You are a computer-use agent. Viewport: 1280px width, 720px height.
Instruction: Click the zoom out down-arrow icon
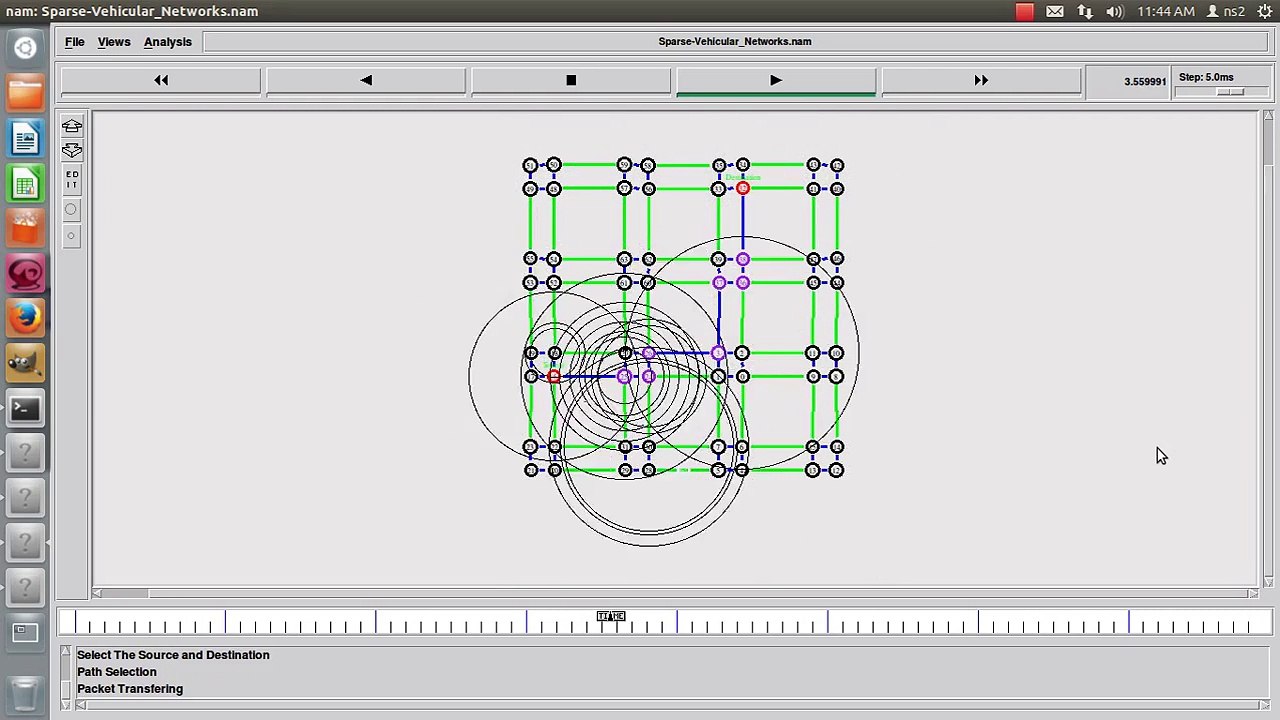(x=72, y=151)
